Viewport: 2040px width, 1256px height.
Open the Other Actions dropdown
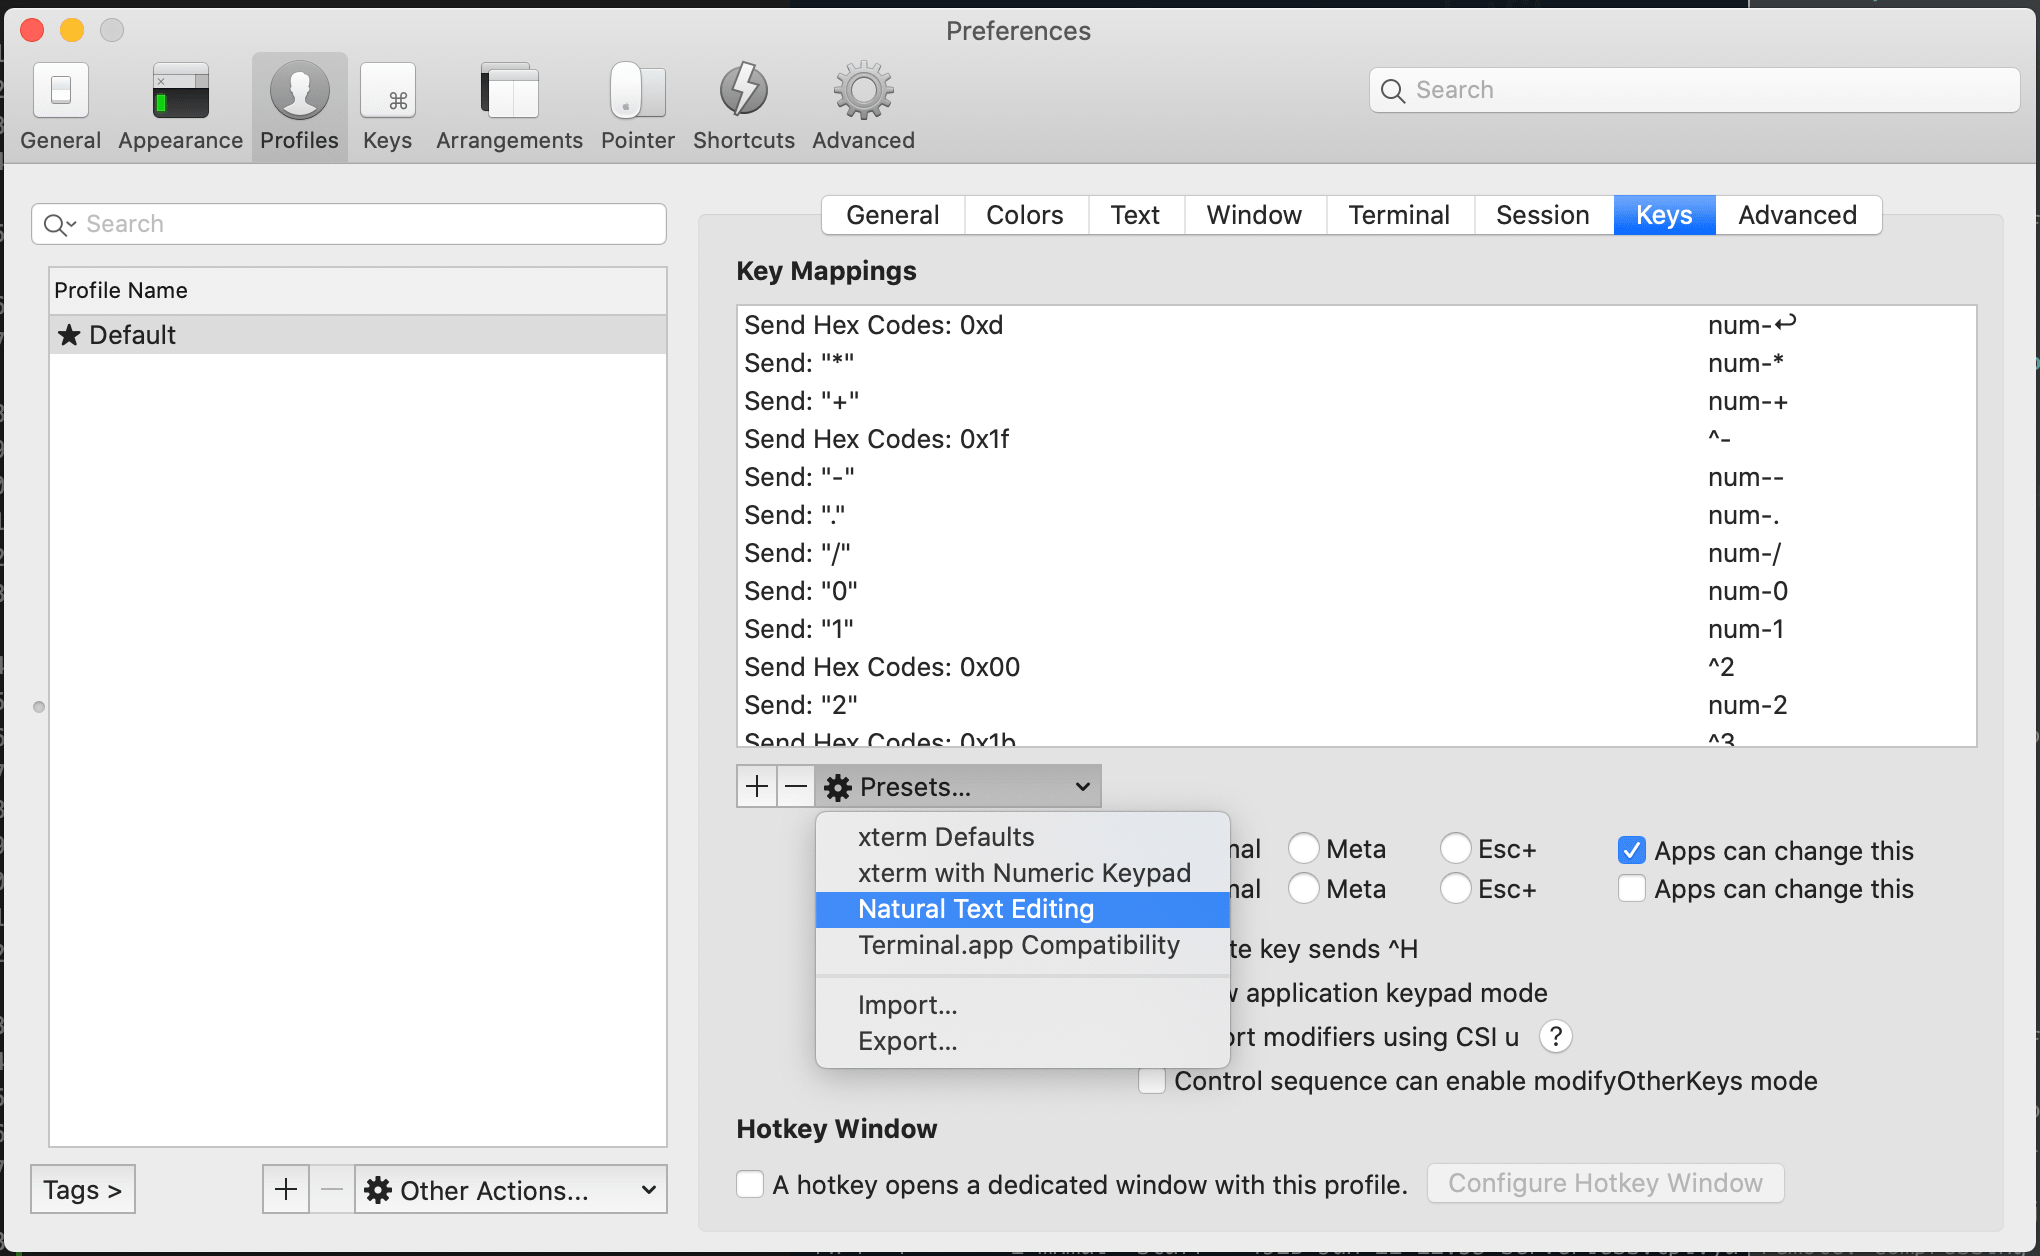510,1190
